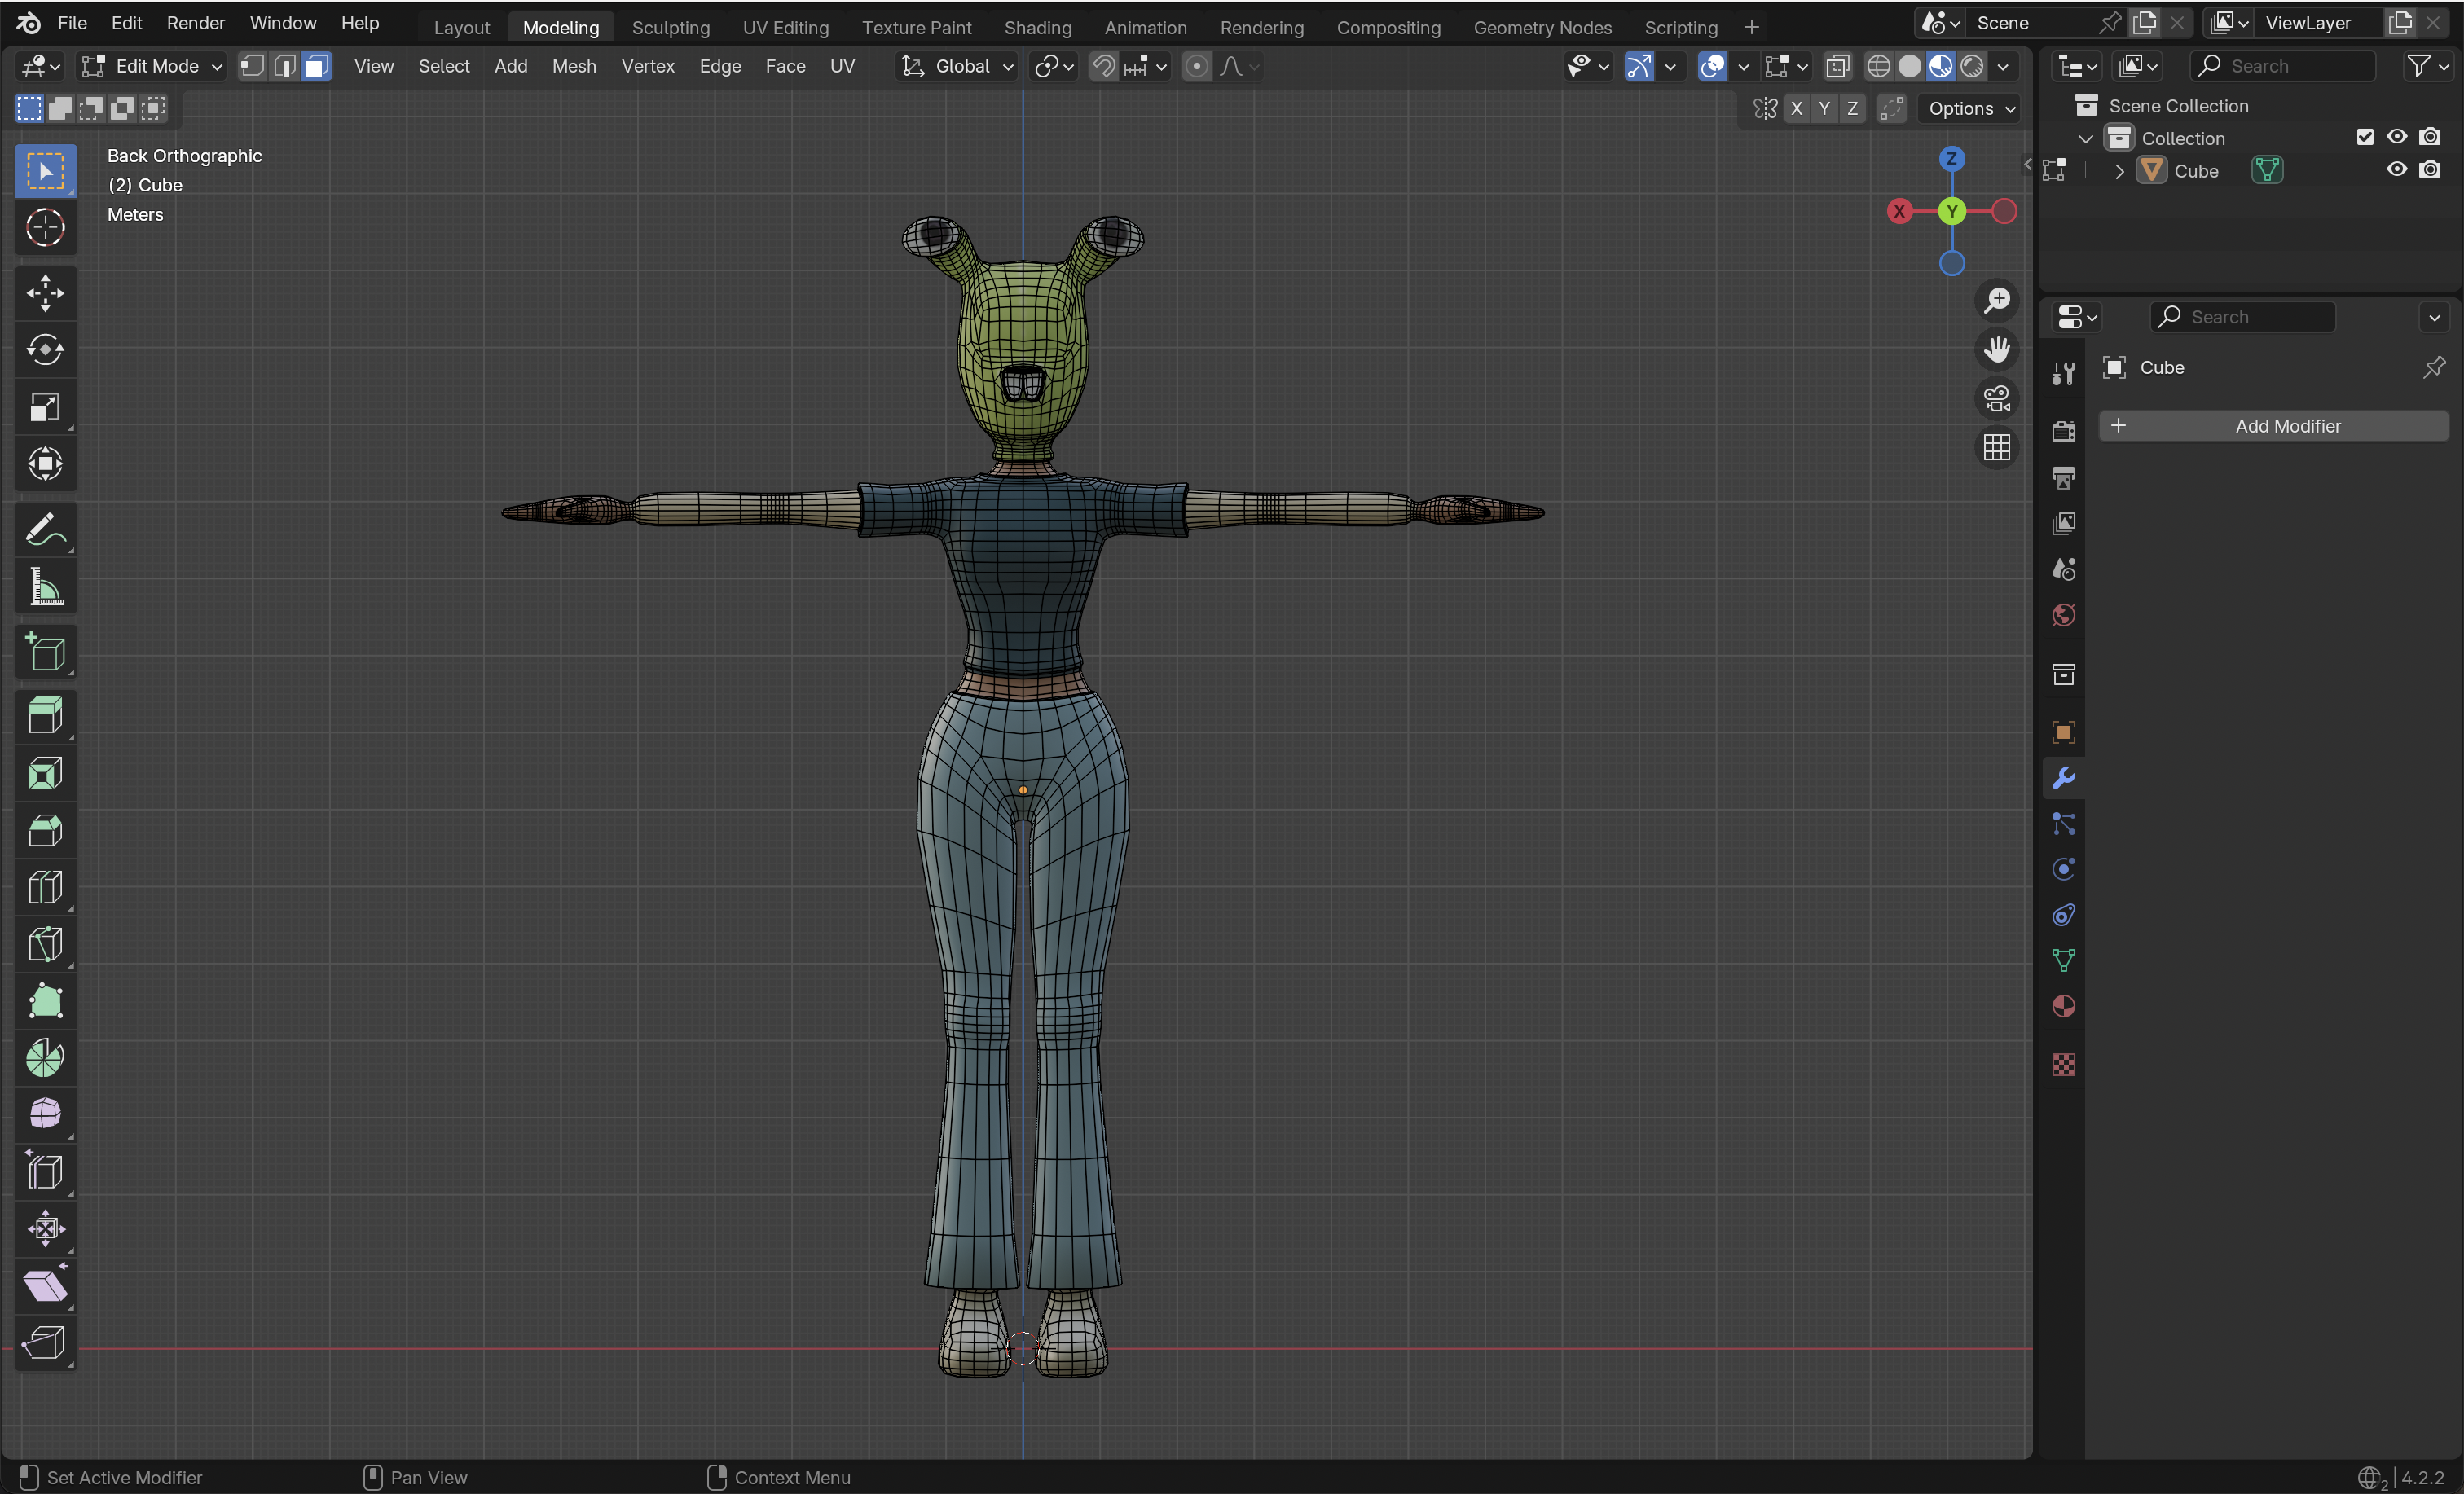2464x1494 pixels.
Task: Select the Select Box tool
Action: pyautogui.click(x=45, y=171)
